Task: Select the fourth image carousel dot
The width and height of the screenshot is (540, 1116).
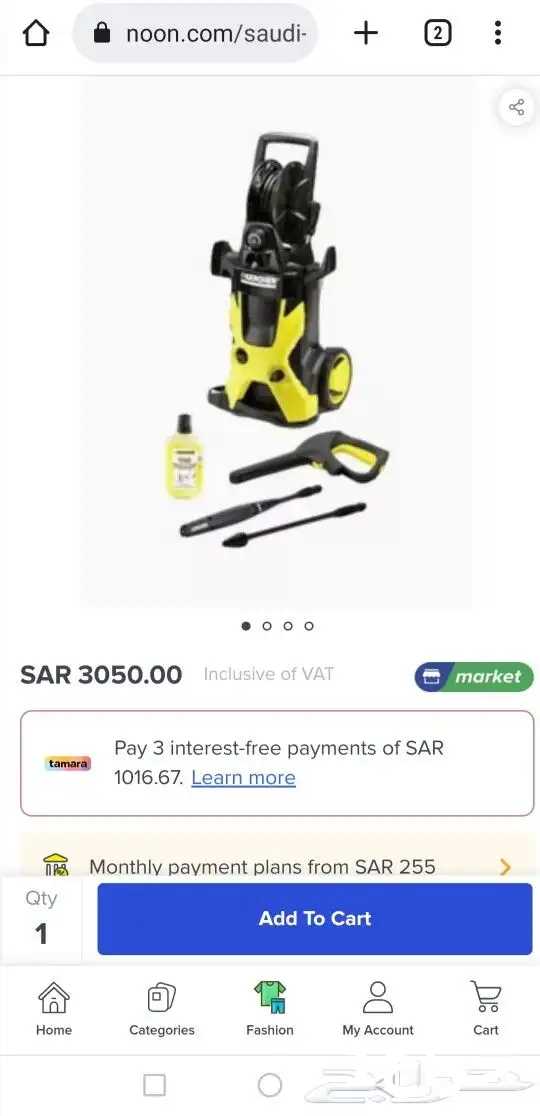Action: (309, 626)
